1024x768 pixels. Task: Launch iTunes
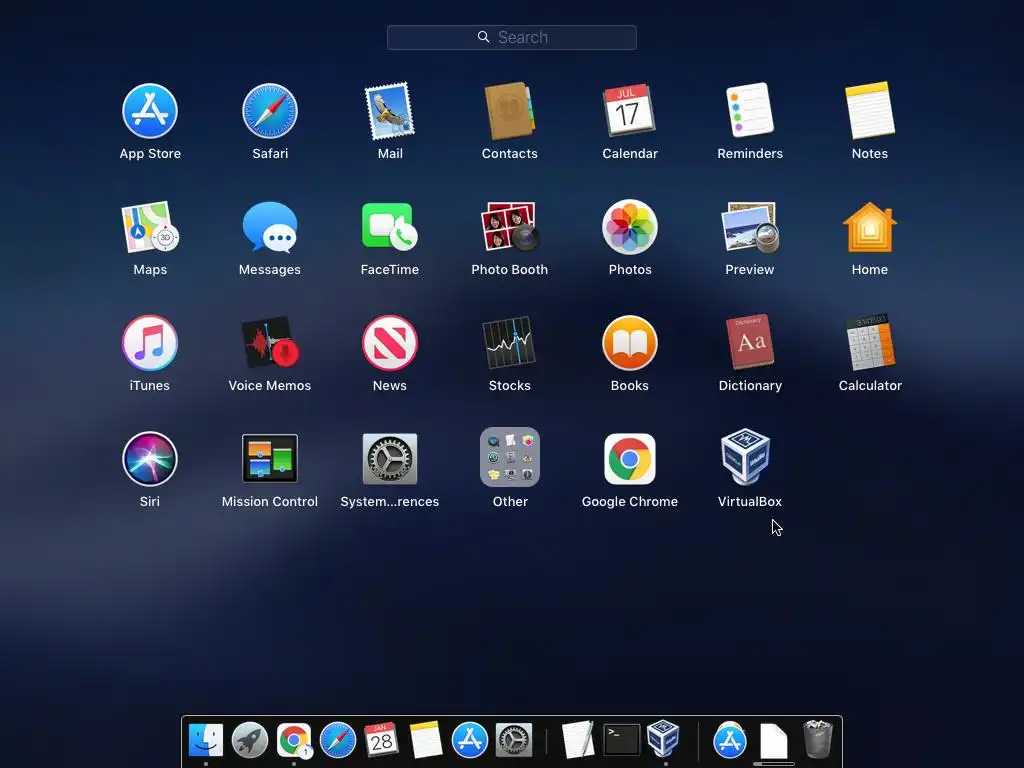pyautogui.click(x=150, y=343)
